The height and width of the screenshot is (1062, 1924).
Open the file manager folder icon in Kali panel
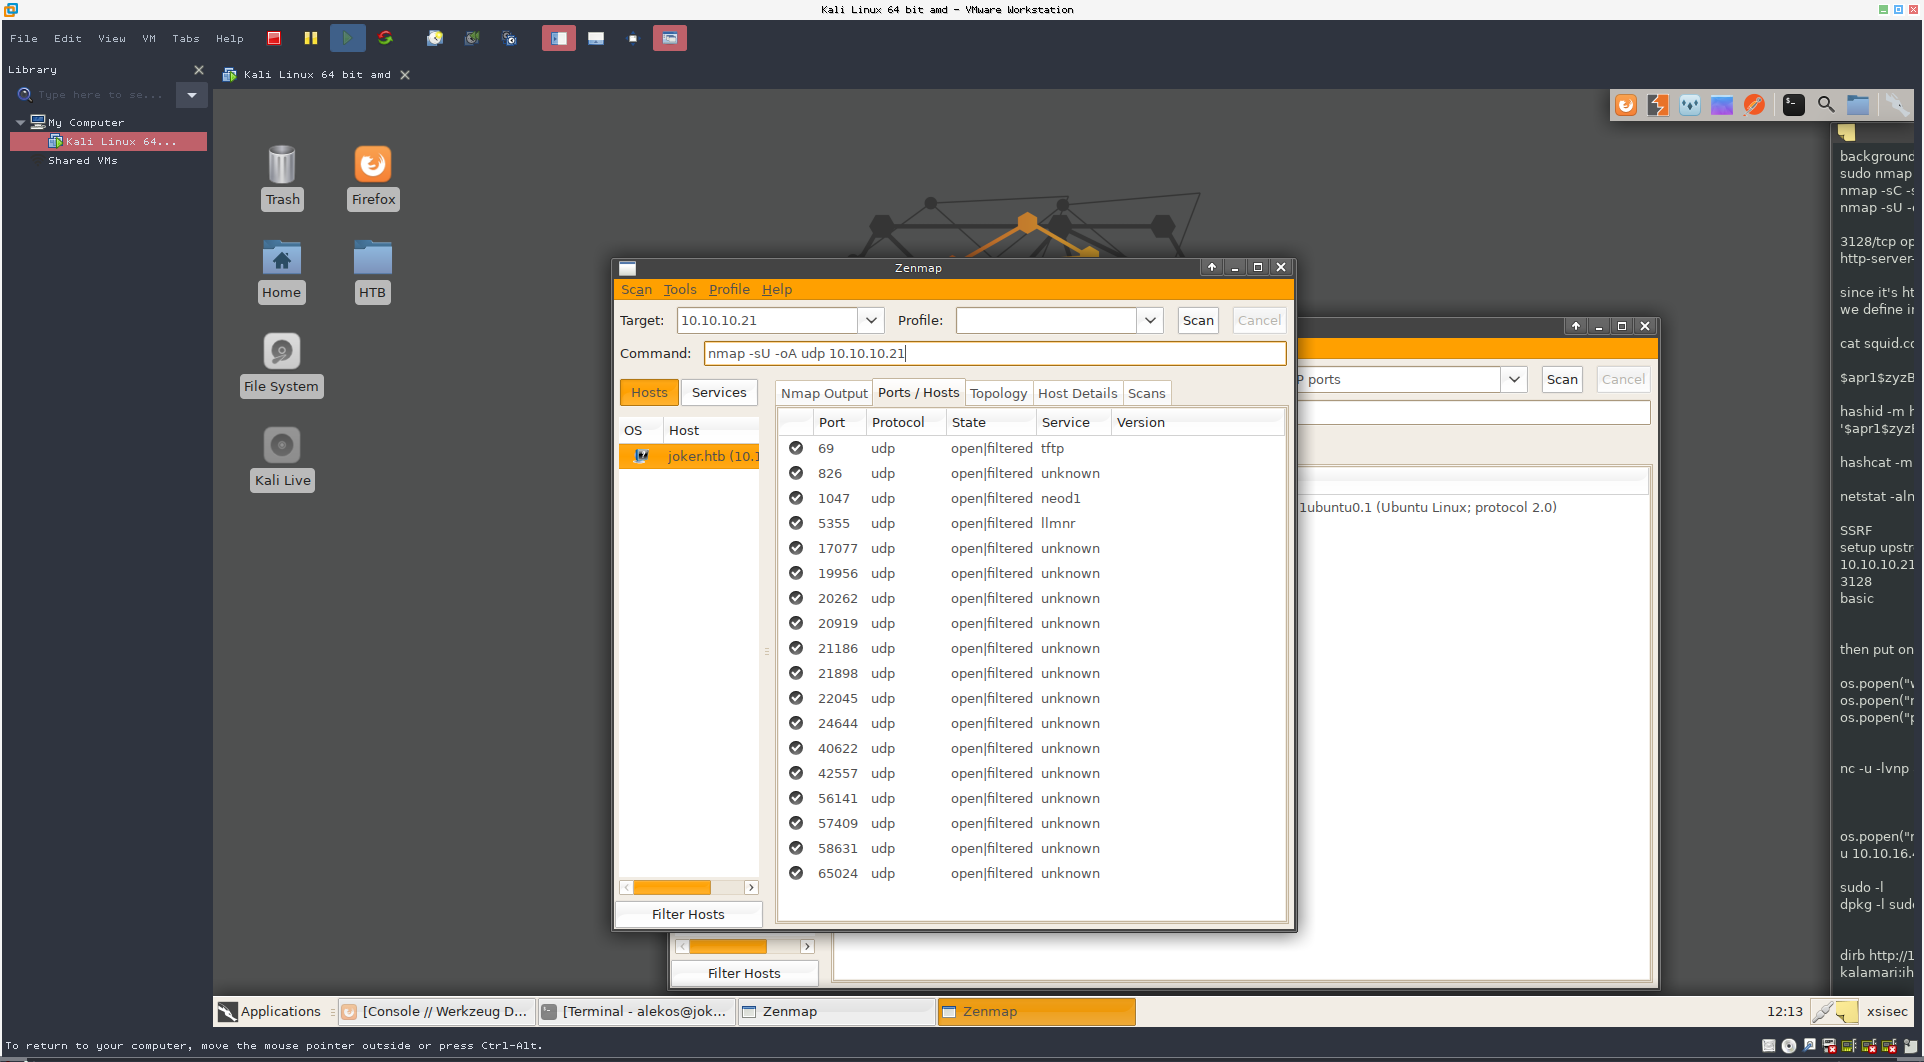pos(1858,105)
